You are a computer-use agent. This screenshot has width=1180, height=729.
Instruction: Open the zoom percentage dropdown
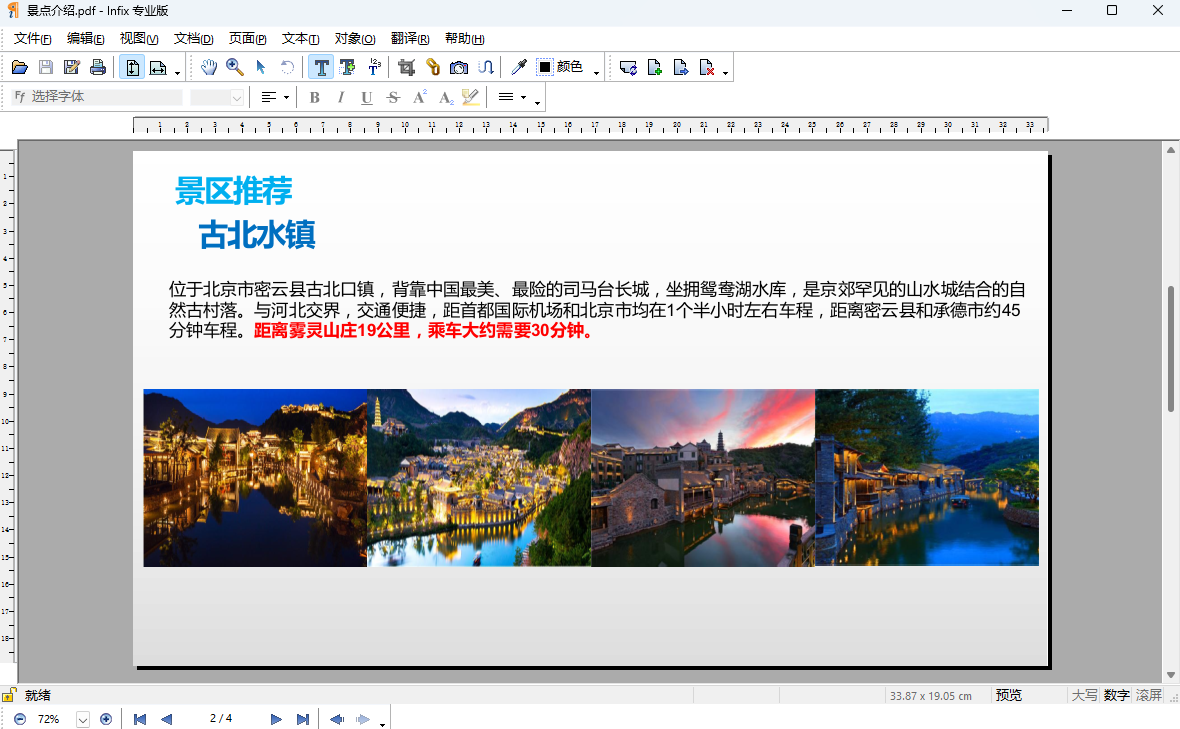coord(83,719)
